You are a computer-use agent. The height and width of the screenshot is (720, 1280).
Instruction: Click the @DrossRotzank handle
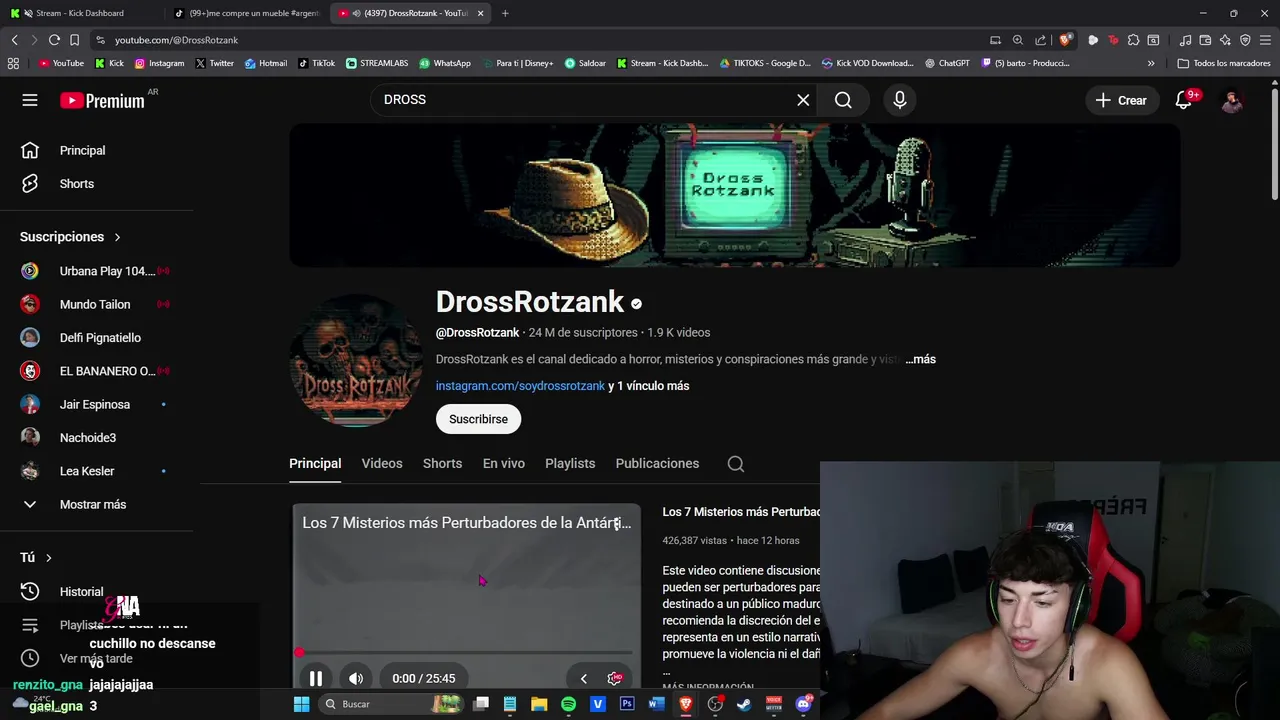[477, 333]
